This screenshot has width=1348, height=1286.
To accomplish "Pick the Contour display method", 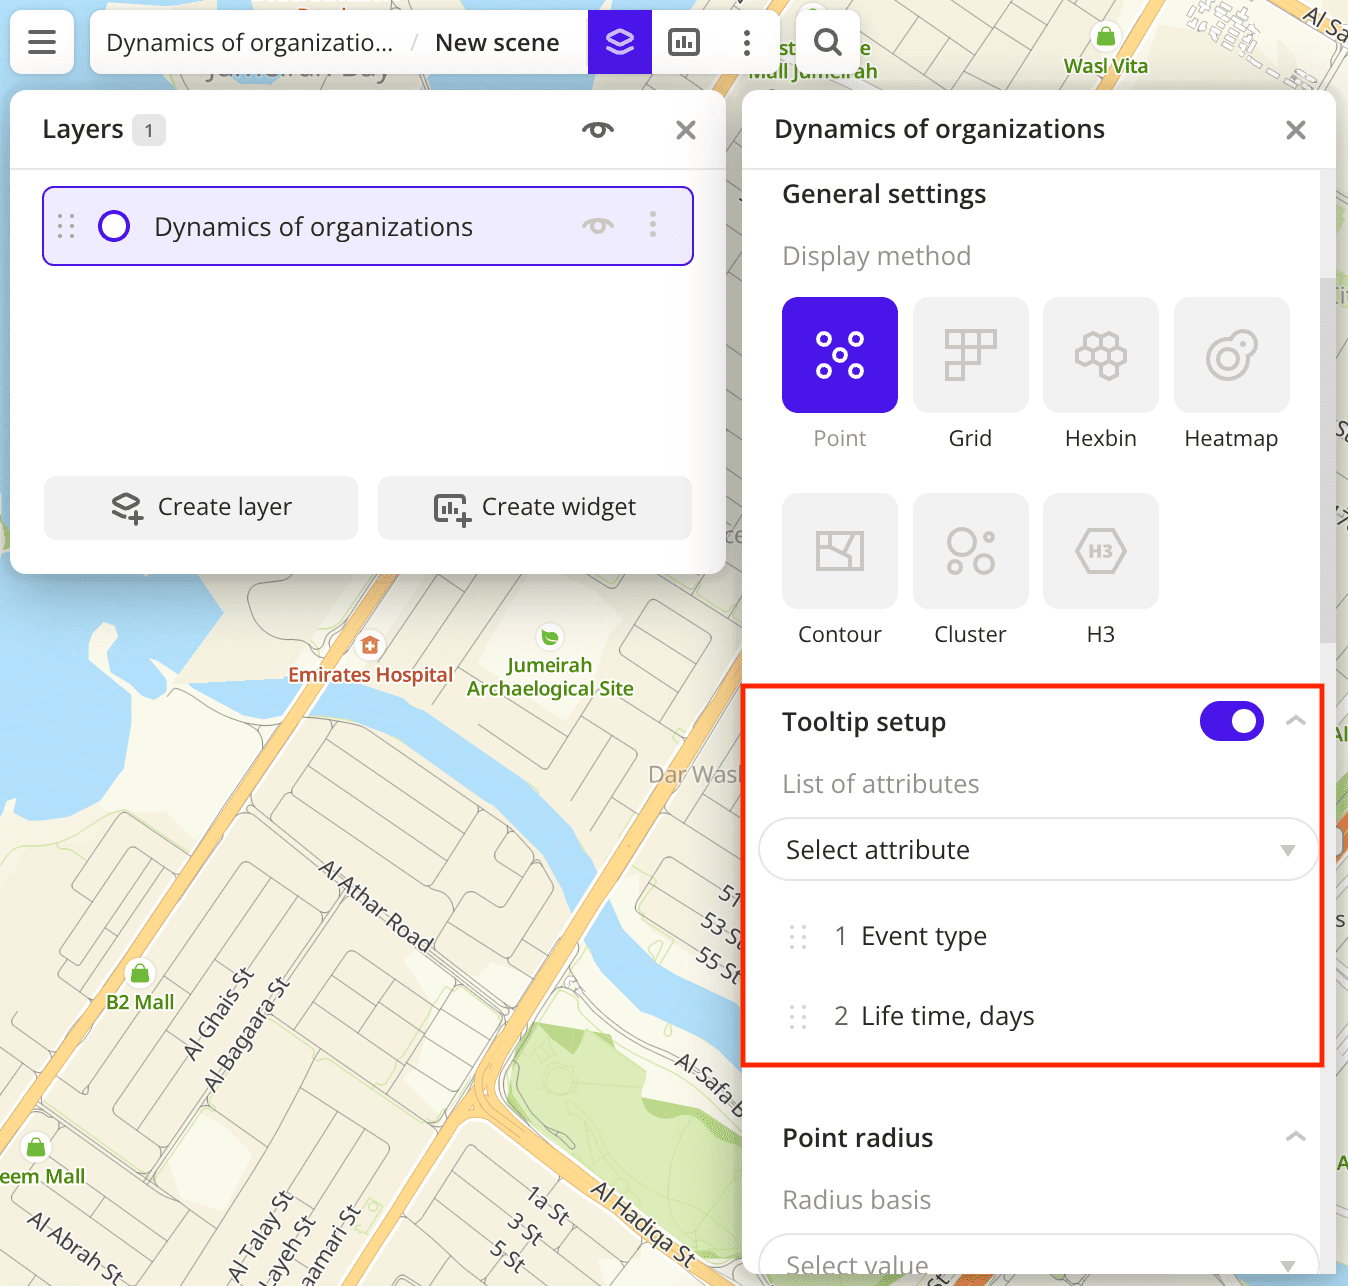I will (x=839, y=551).
